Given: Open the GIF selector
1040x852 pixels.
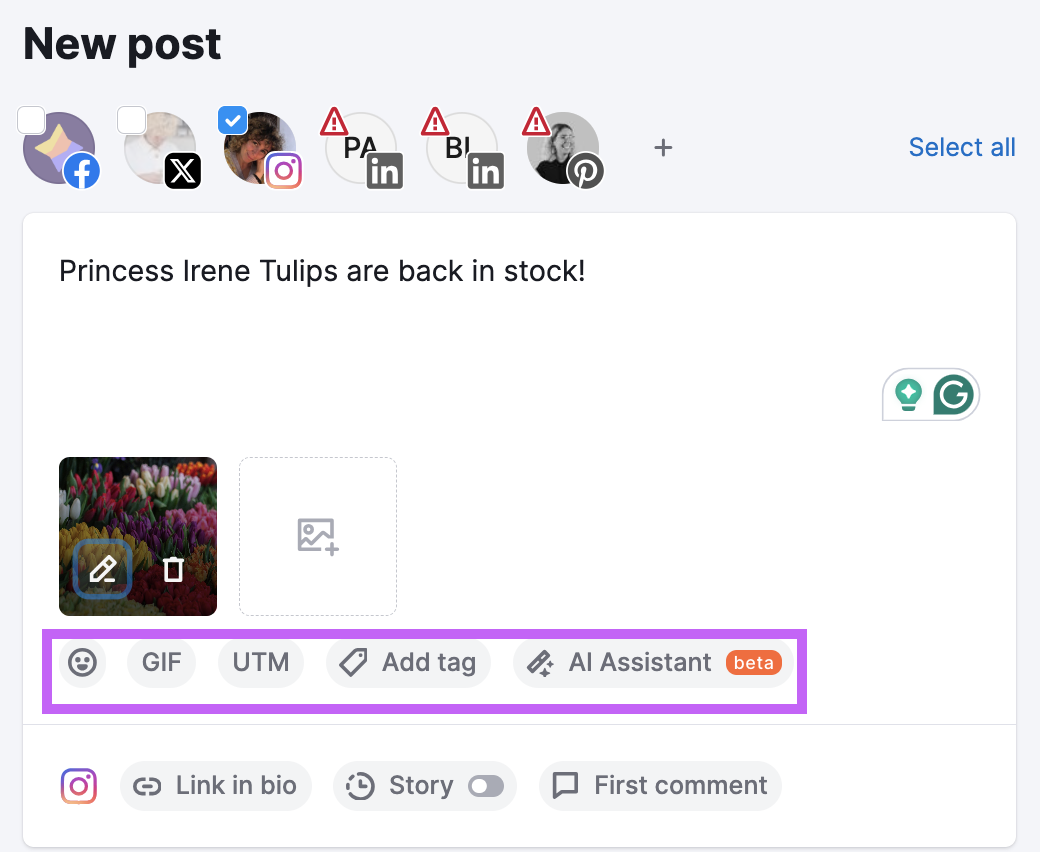Looking at the screenshot, I should (161, 662).
